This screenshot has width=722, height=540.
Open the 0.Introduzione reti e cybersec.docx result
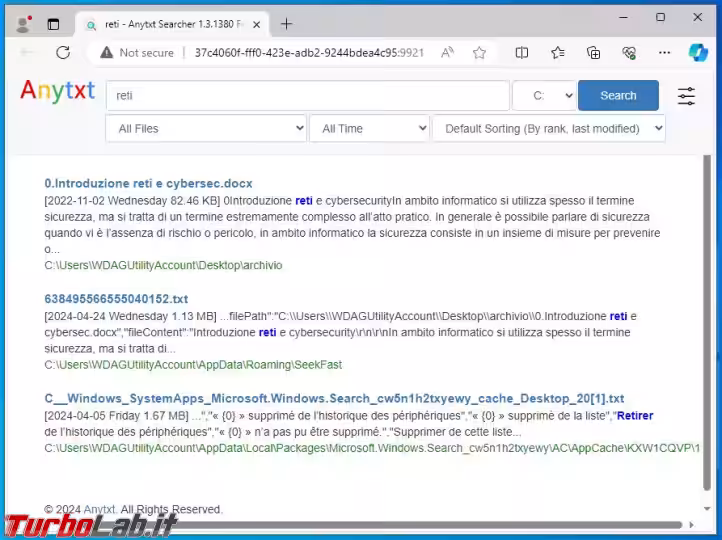pos(148,183)
